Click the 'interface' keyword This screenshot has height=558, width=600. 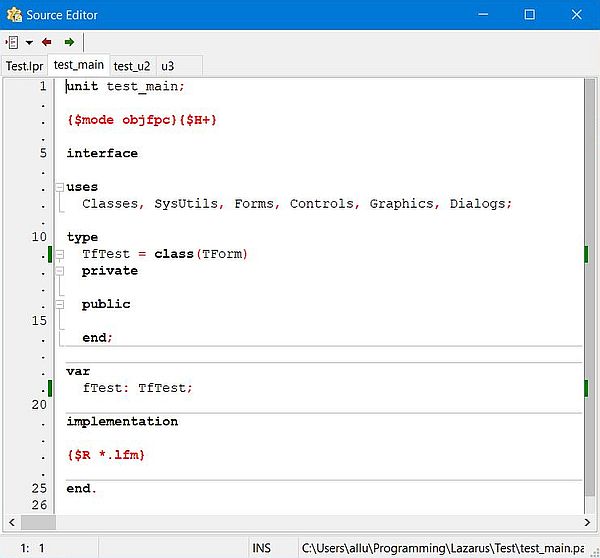pos(102,153)
